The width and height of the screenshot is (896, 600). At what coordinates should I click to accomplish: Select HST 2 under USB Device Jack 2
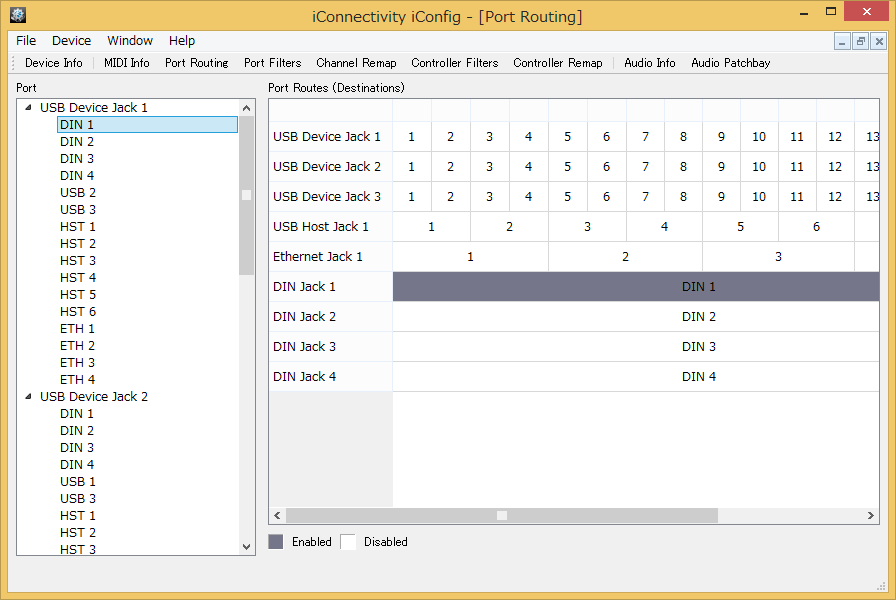click(78, 533)
